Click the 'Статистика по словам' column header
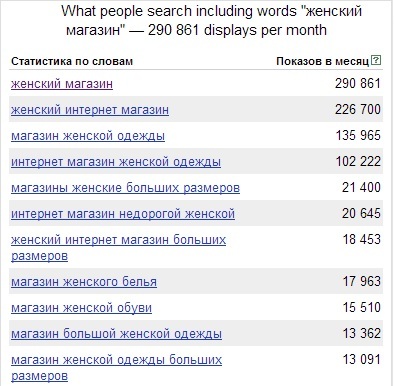 click(x=72, y=61)
